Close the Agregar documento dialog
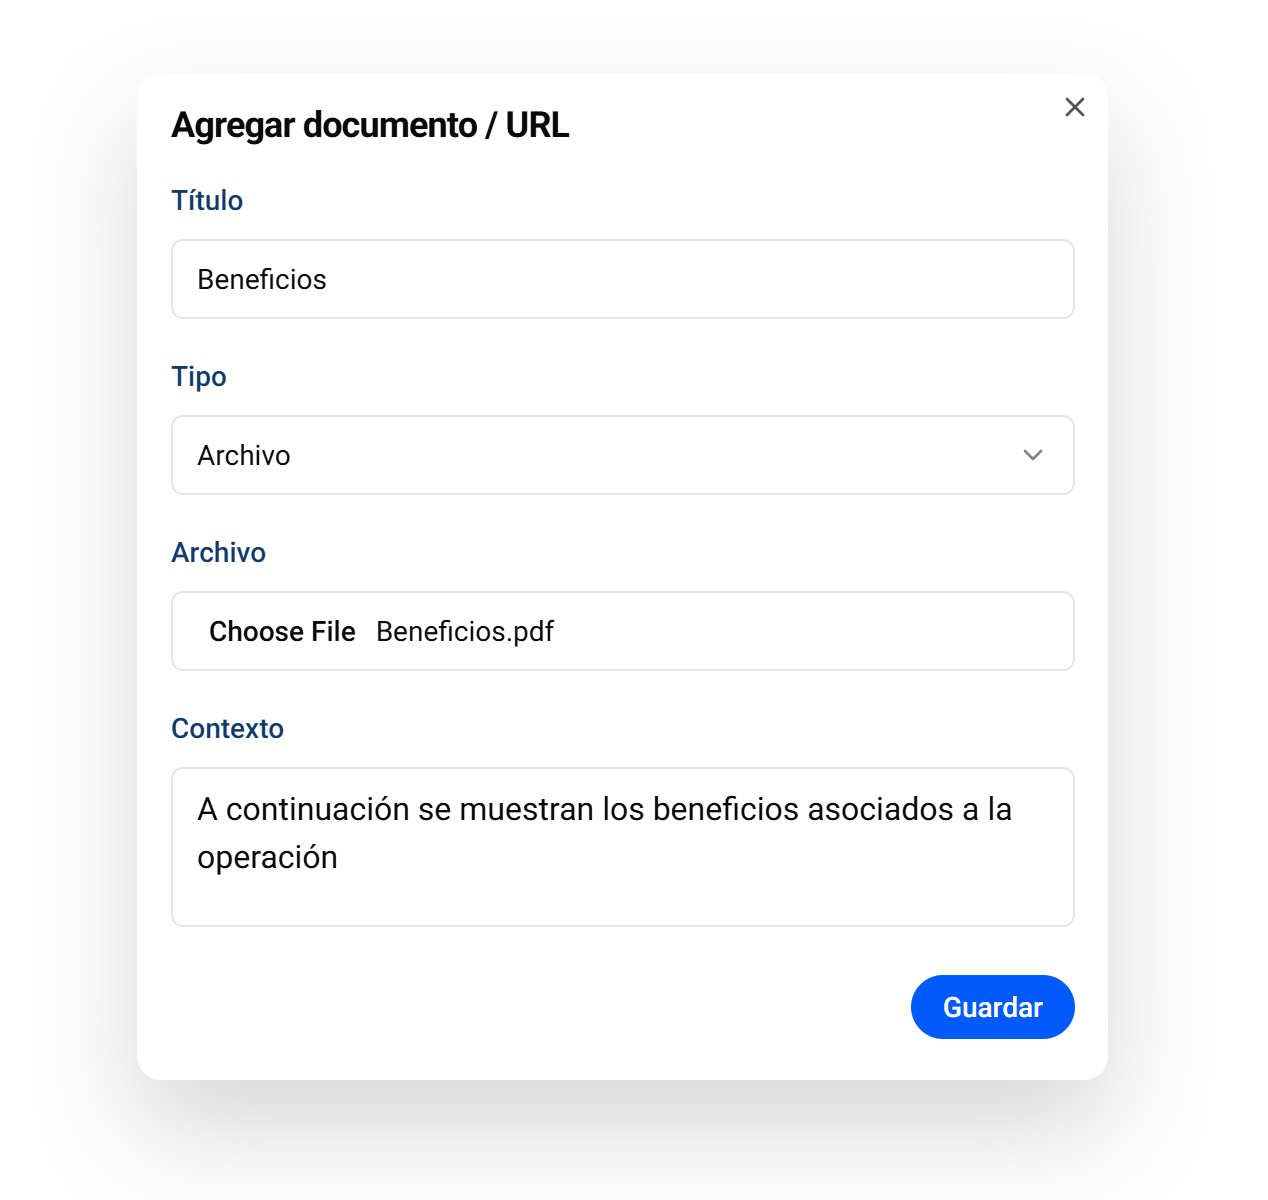The image size is (1268, 1200). point(1075,107)
